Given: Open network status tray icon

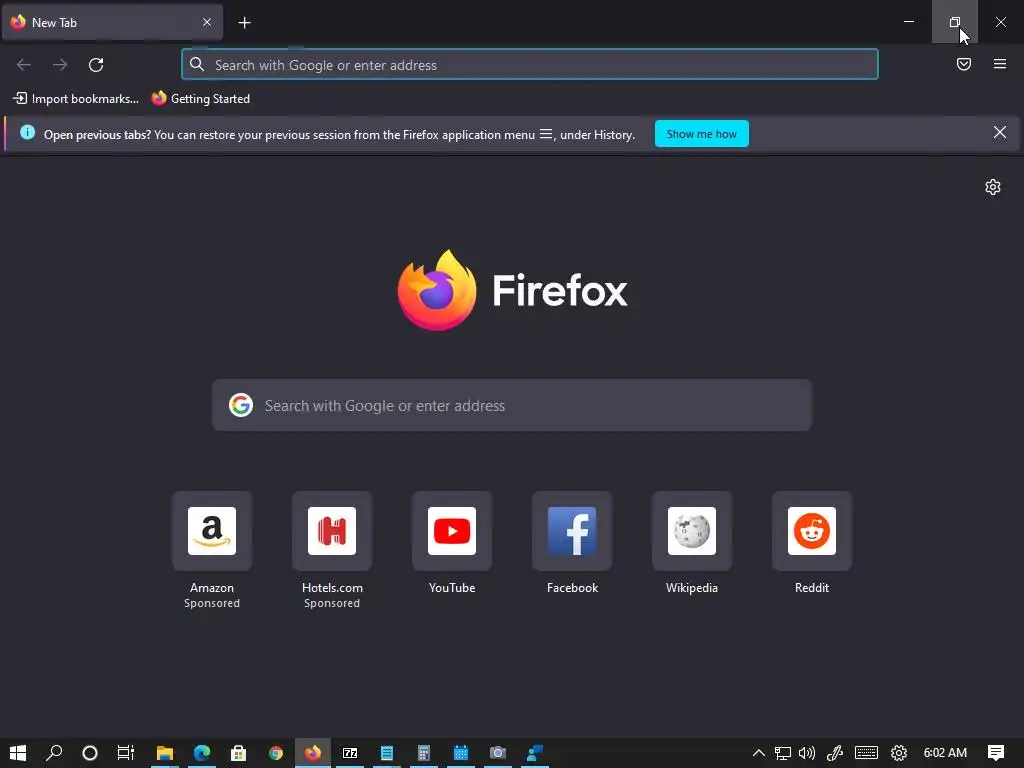Looking at the screenshot, I should coord(782,753).
